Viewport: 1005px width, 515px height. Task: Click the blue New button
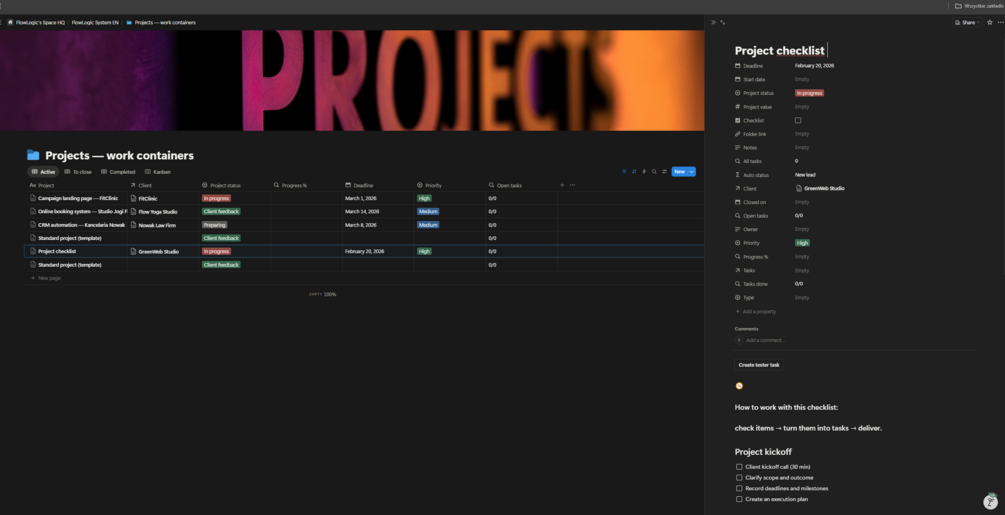[679, 172]
